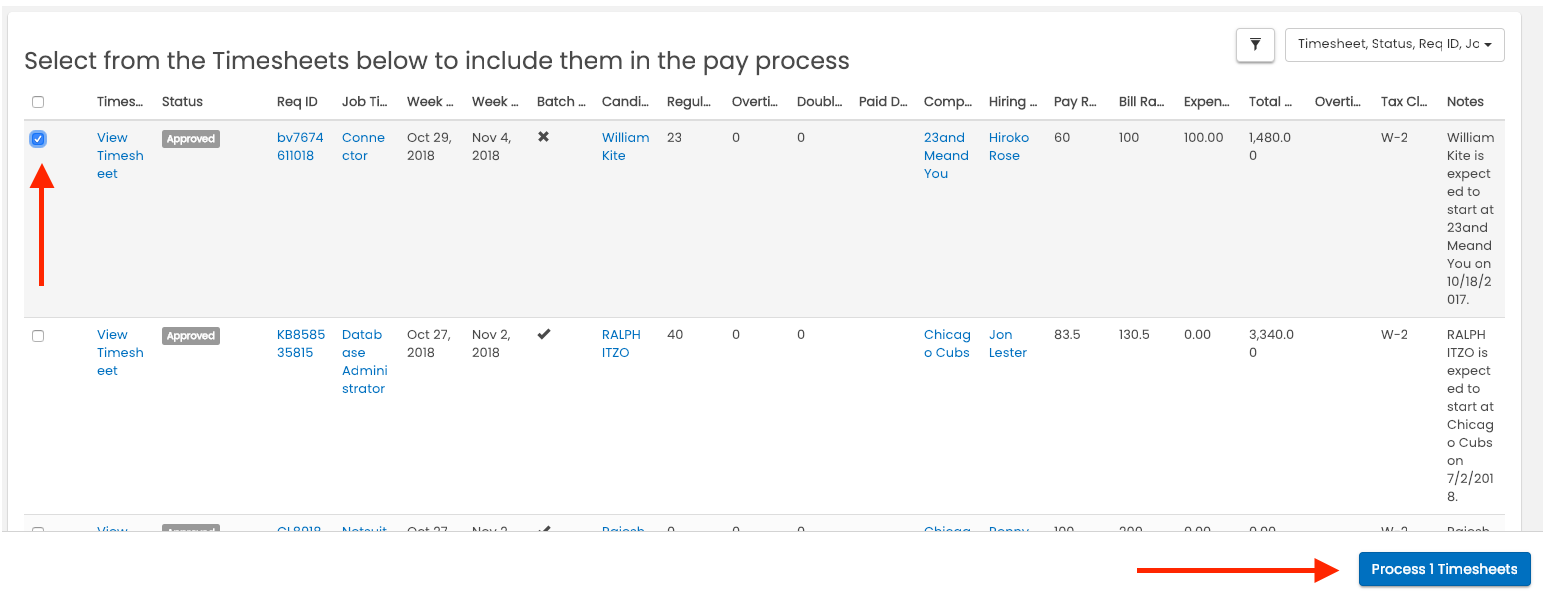Open hiring manager Jon Lester link
Image resolution: width=1544 pixels, height=600 pixels.
pos(1008,344)
